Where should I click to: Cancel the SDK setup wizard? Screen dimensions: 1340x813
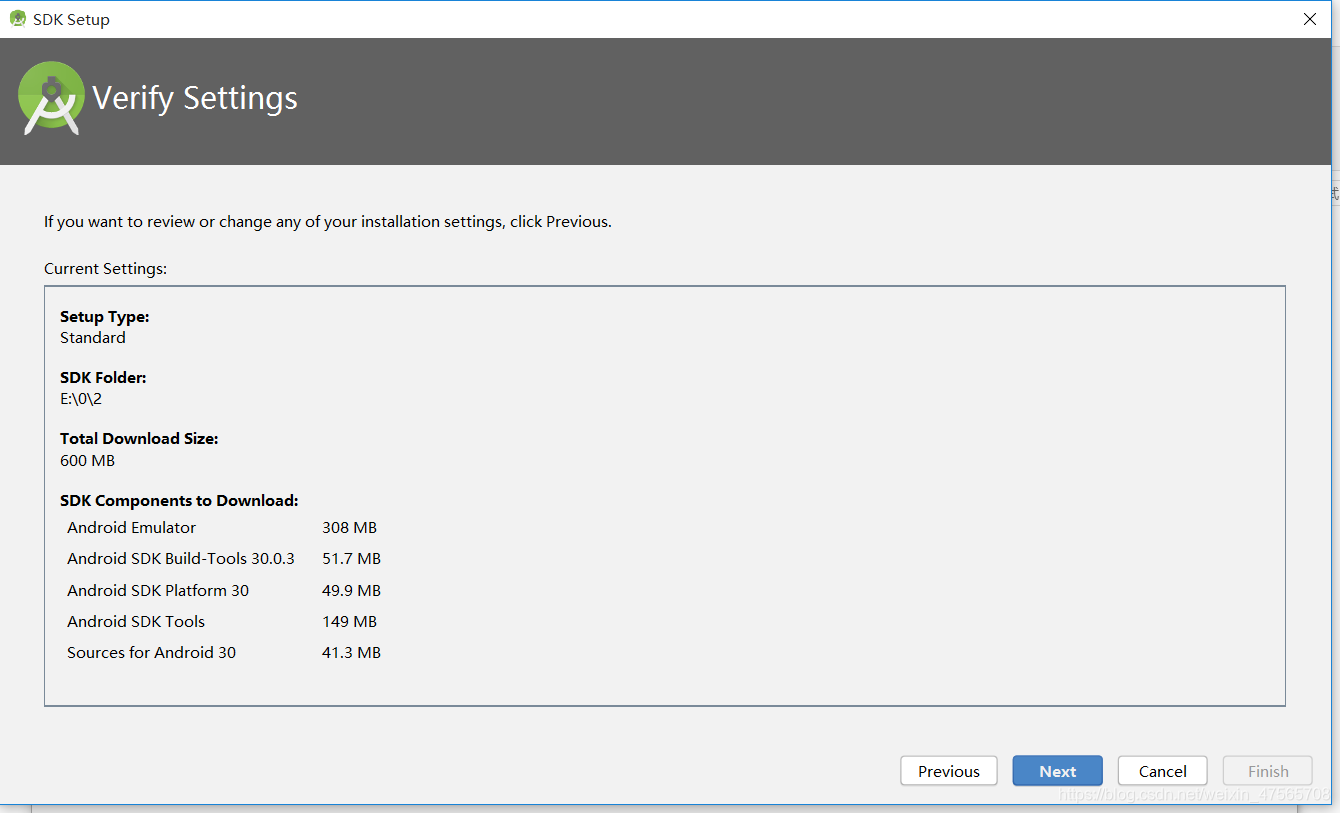[1162, 771]
